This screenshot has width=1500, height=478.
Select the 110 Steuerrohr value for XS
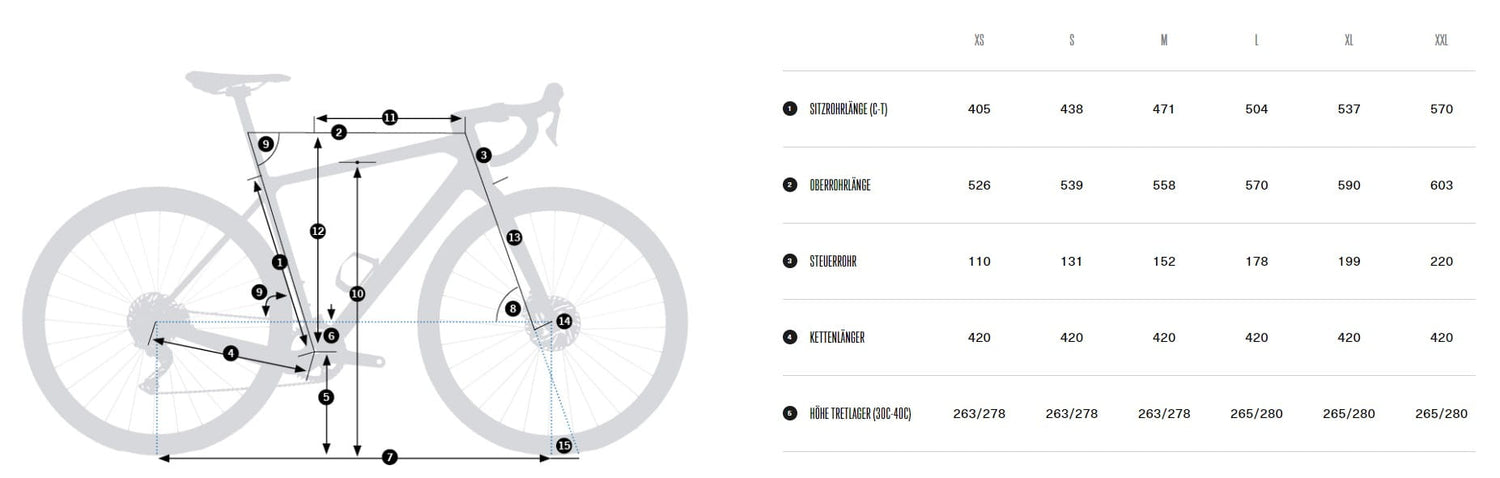click(979, 261)
